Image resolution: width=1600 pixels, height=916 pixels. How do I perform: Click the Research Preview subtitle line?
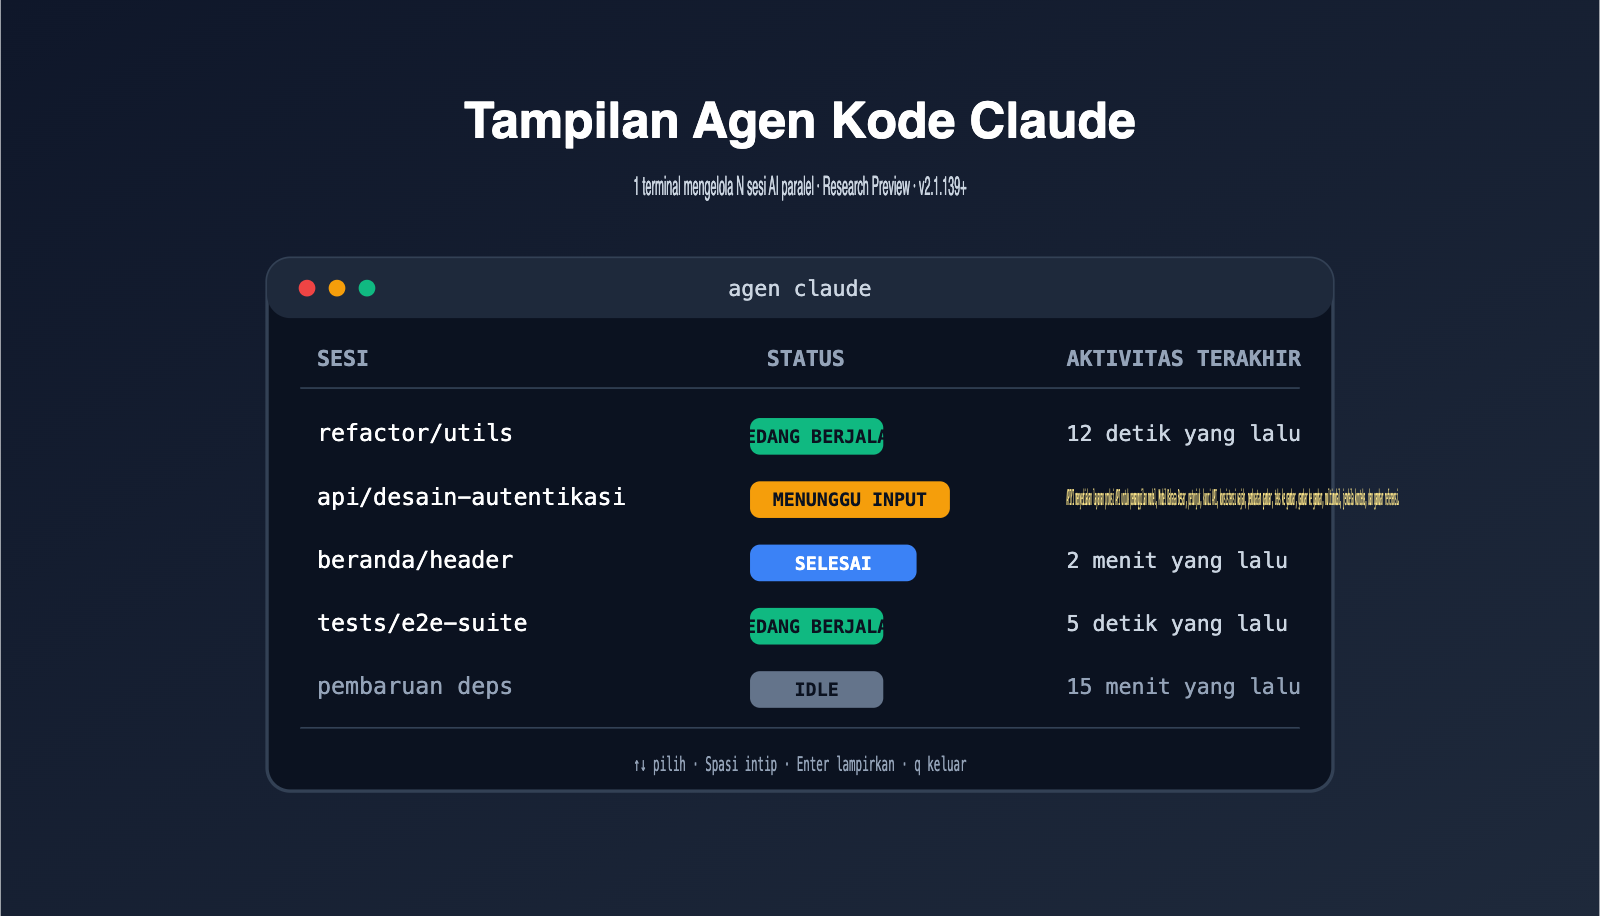800,187
